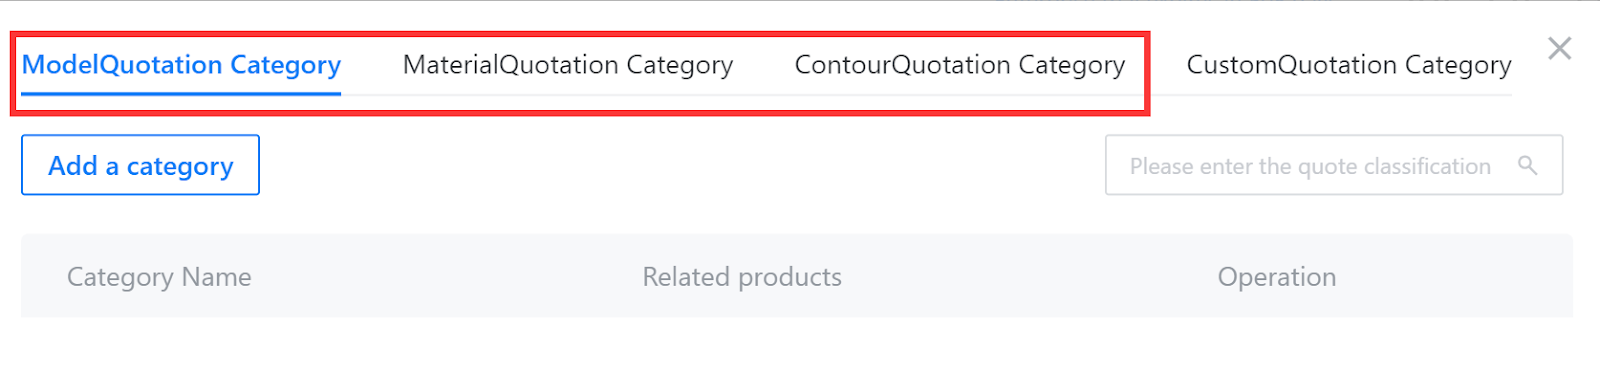Click the Category Name column header
Image resolution: width=1600 pixels, height=370 pixels.
coord(159,277)
